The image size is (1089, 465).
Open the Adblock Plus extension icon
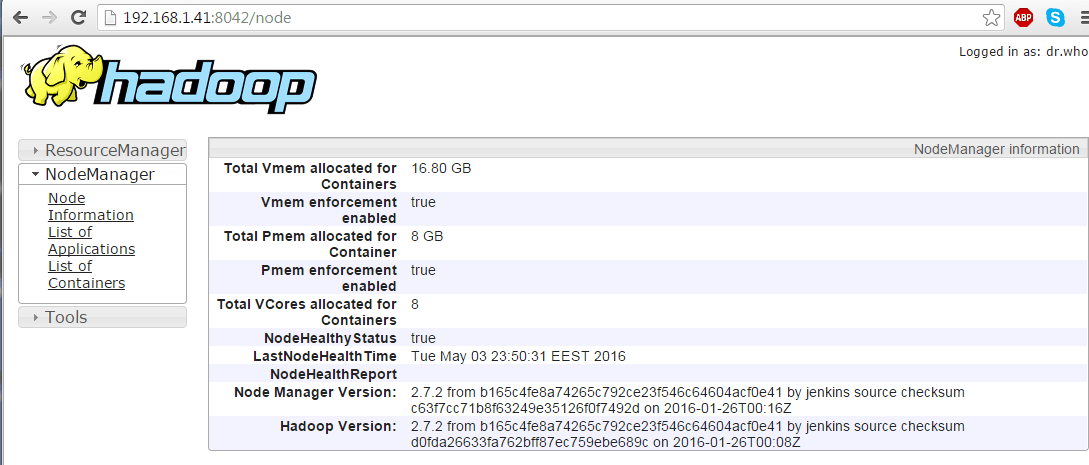tap(1023, 18)
